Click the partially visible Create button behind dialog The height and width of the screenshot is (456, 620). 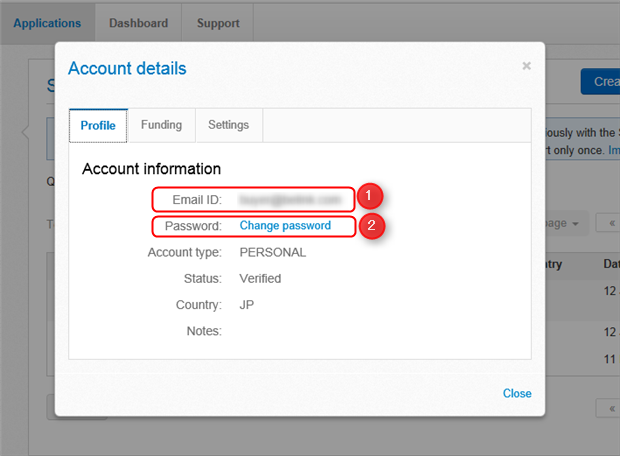point(600,81)
